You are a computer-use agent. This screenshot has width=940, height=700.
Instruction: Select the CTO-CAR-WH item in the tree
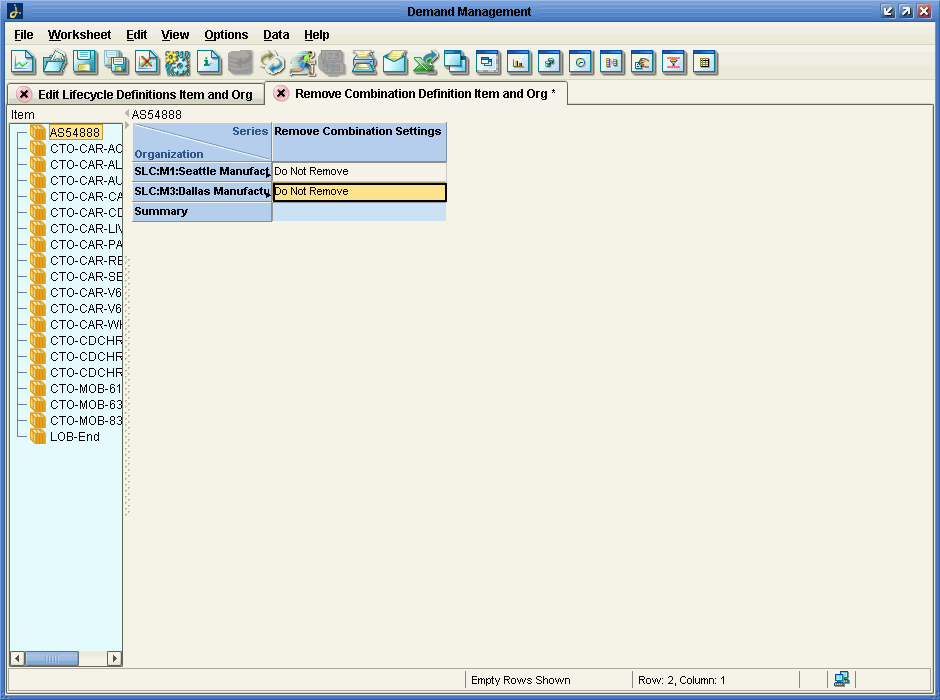tap(86, 324)
